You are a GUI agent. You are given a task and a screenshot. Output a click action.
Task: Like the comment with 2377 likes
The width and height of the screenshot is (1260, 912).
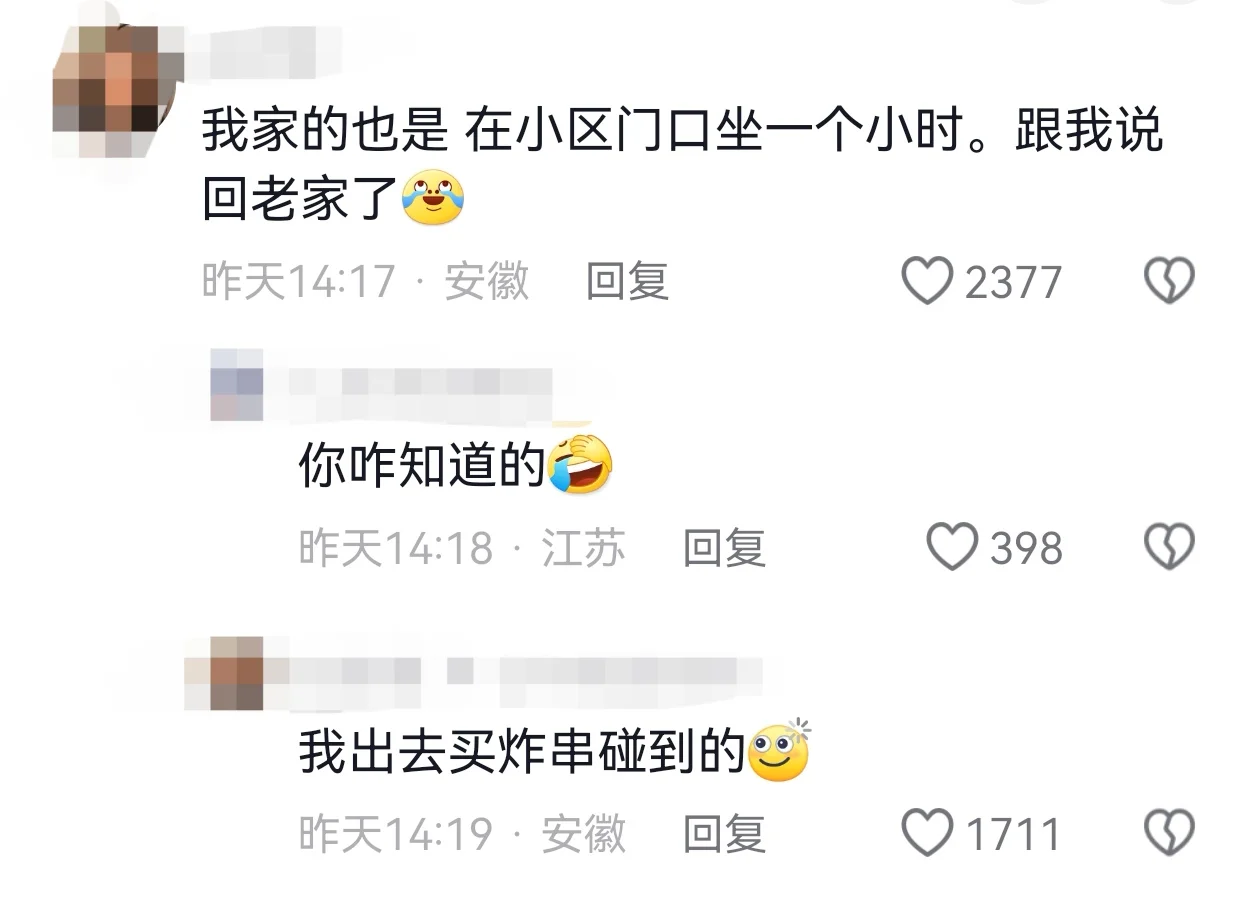click(x=927, y=282)
